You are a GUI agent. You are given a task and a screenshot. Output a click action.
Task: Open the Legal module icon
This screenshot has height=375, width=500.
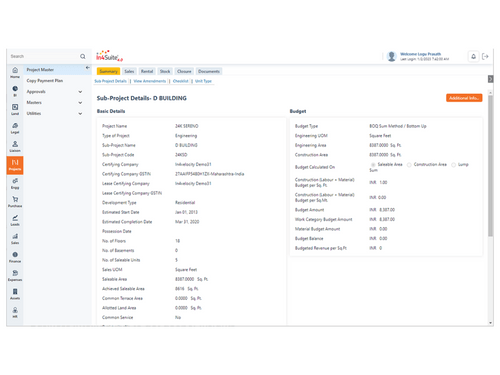coord(15,128)
